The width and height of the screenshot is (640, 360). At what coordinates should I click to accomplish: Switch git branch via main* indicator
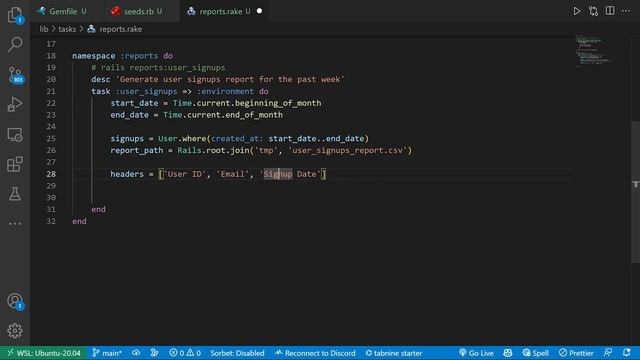click(x=107, y=353)
